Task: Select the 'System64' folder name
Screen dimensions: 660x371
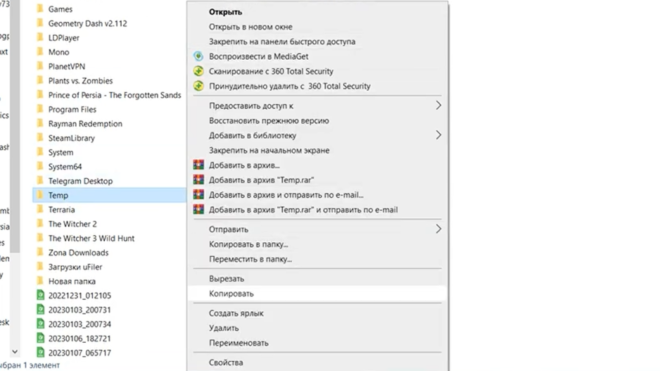Action: pos(65,166)
